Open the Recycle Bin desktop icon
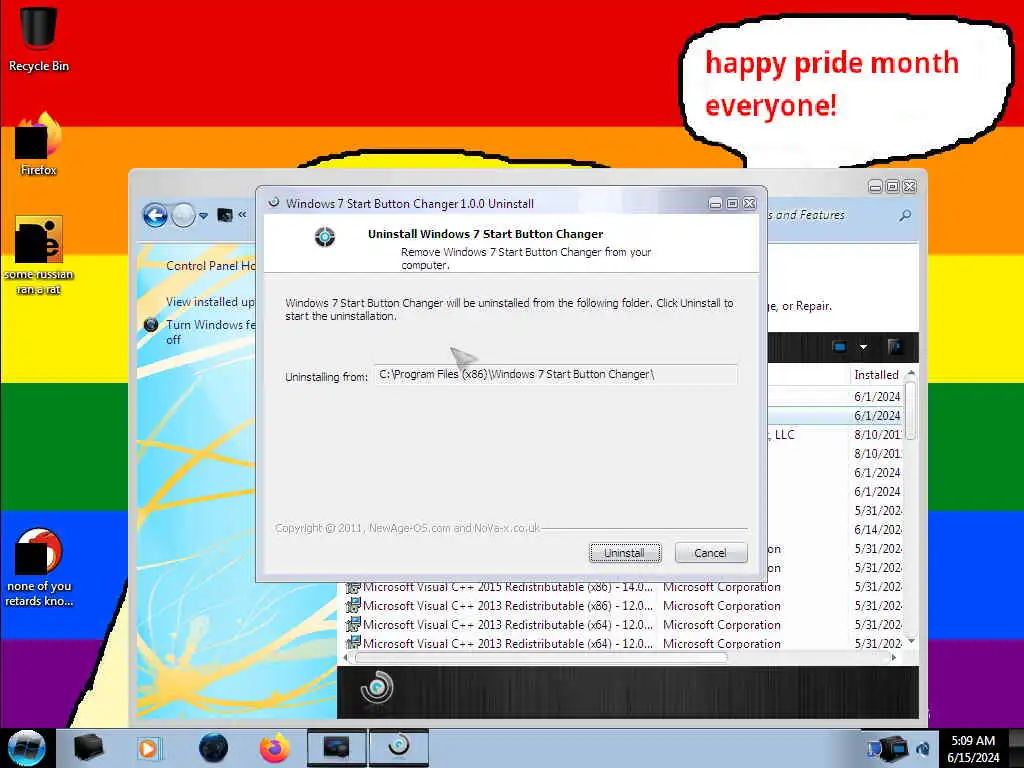The image size is (1024, 768). (39, 39)
